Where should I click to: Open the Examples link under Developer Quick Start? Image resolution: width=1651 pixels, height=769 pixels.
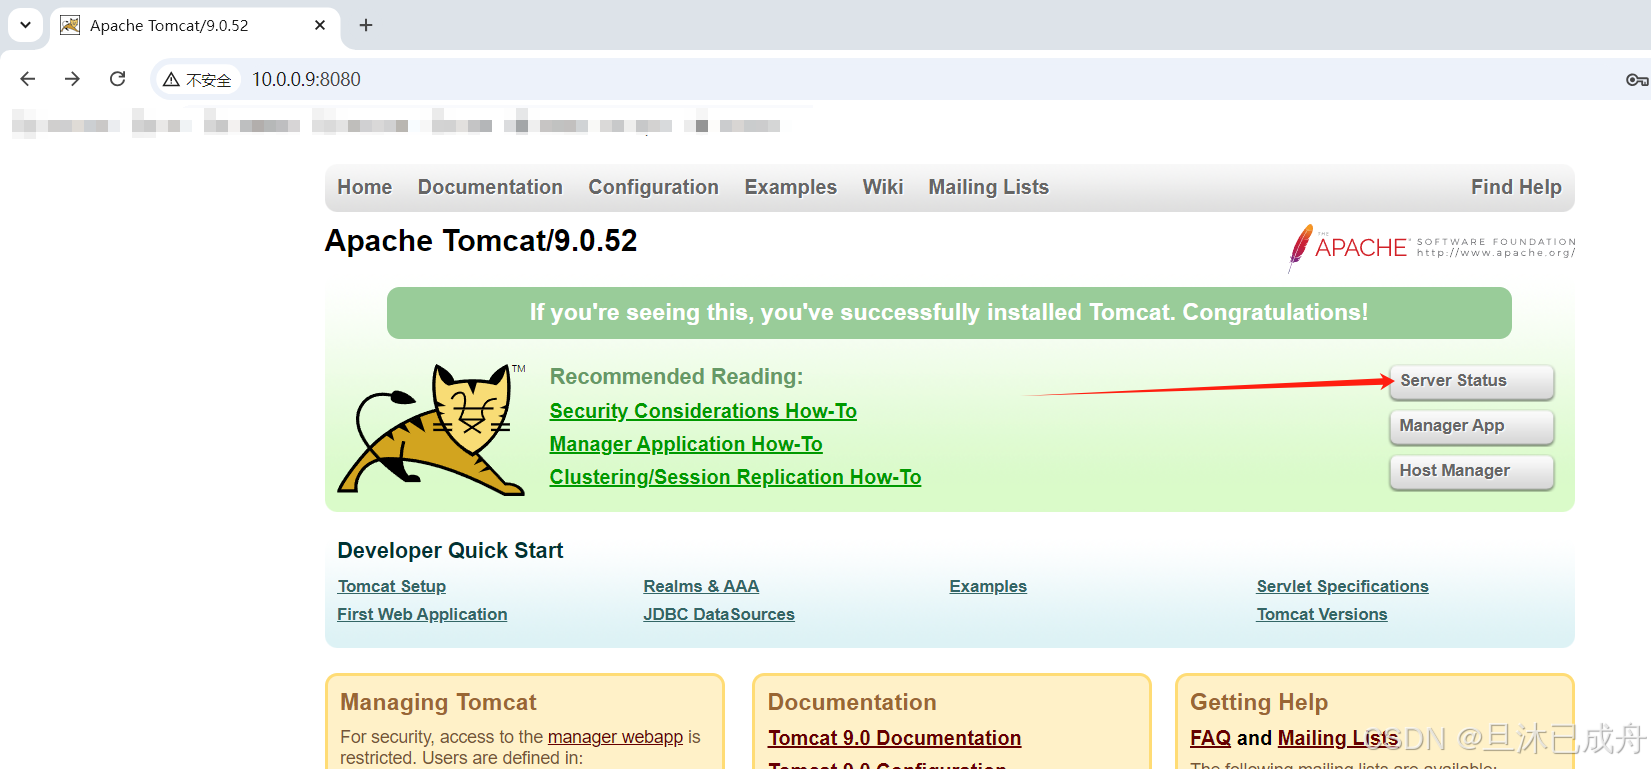pyautogui.click(x=988, y=586)
